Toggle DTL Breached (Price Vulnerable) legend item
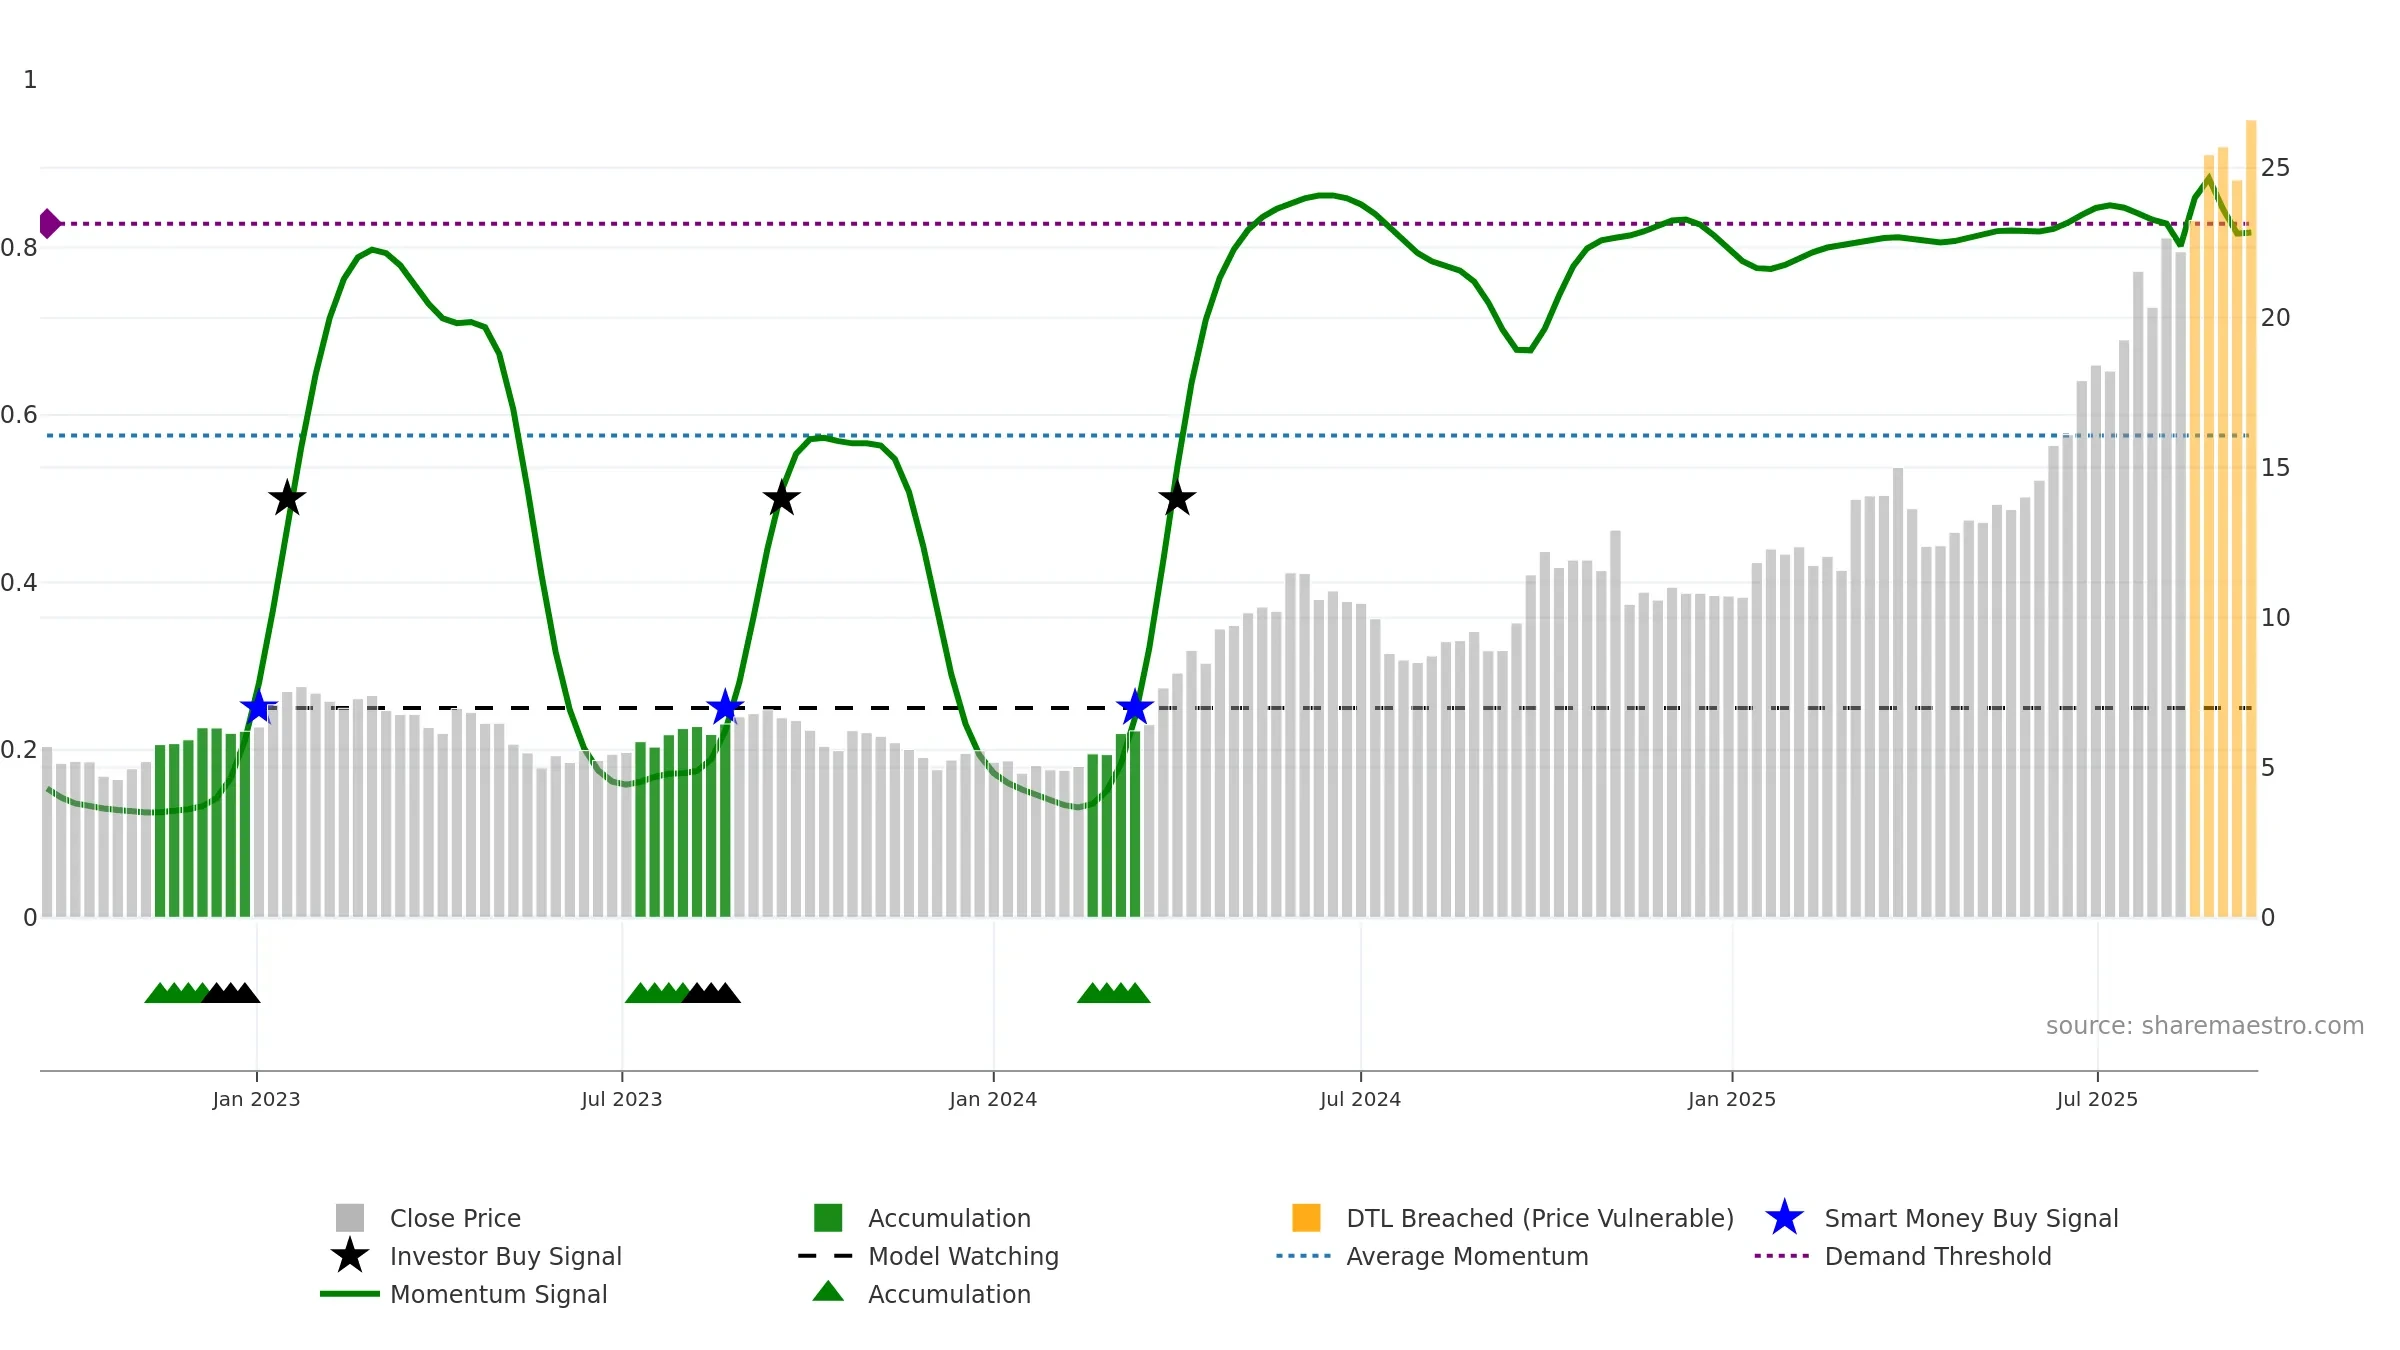The height and width of the screenshot is (1350, 2400). tap(1539, 1218)
